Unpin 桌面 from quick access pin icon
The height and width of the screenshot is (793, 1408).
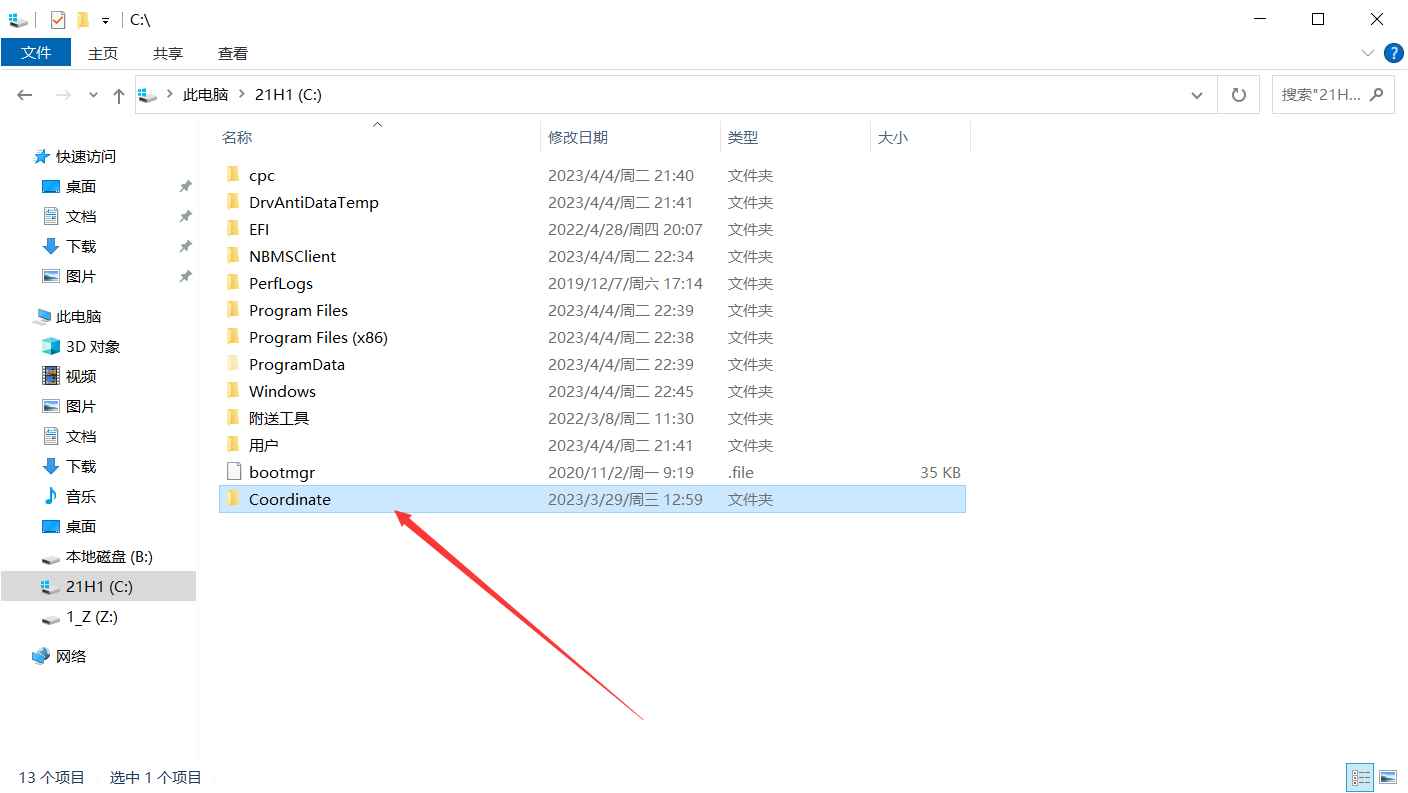(x=185, y=187)
